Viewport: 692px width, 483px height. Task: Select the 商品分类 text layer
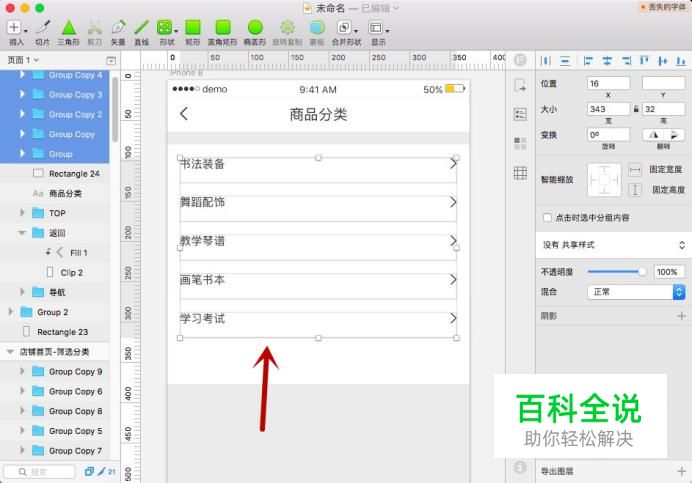tap(55, 193)
